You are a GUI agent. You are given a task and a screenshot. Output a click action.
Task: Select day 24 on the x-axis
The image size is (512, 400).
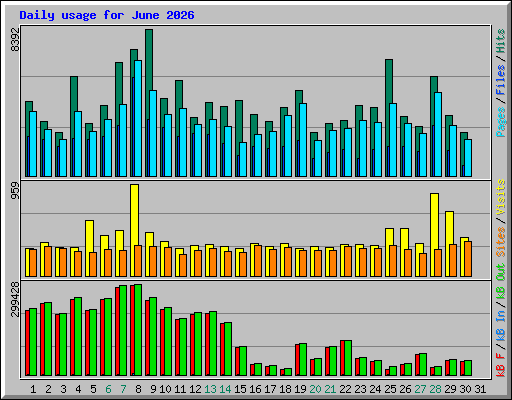[x=375, y=389]
